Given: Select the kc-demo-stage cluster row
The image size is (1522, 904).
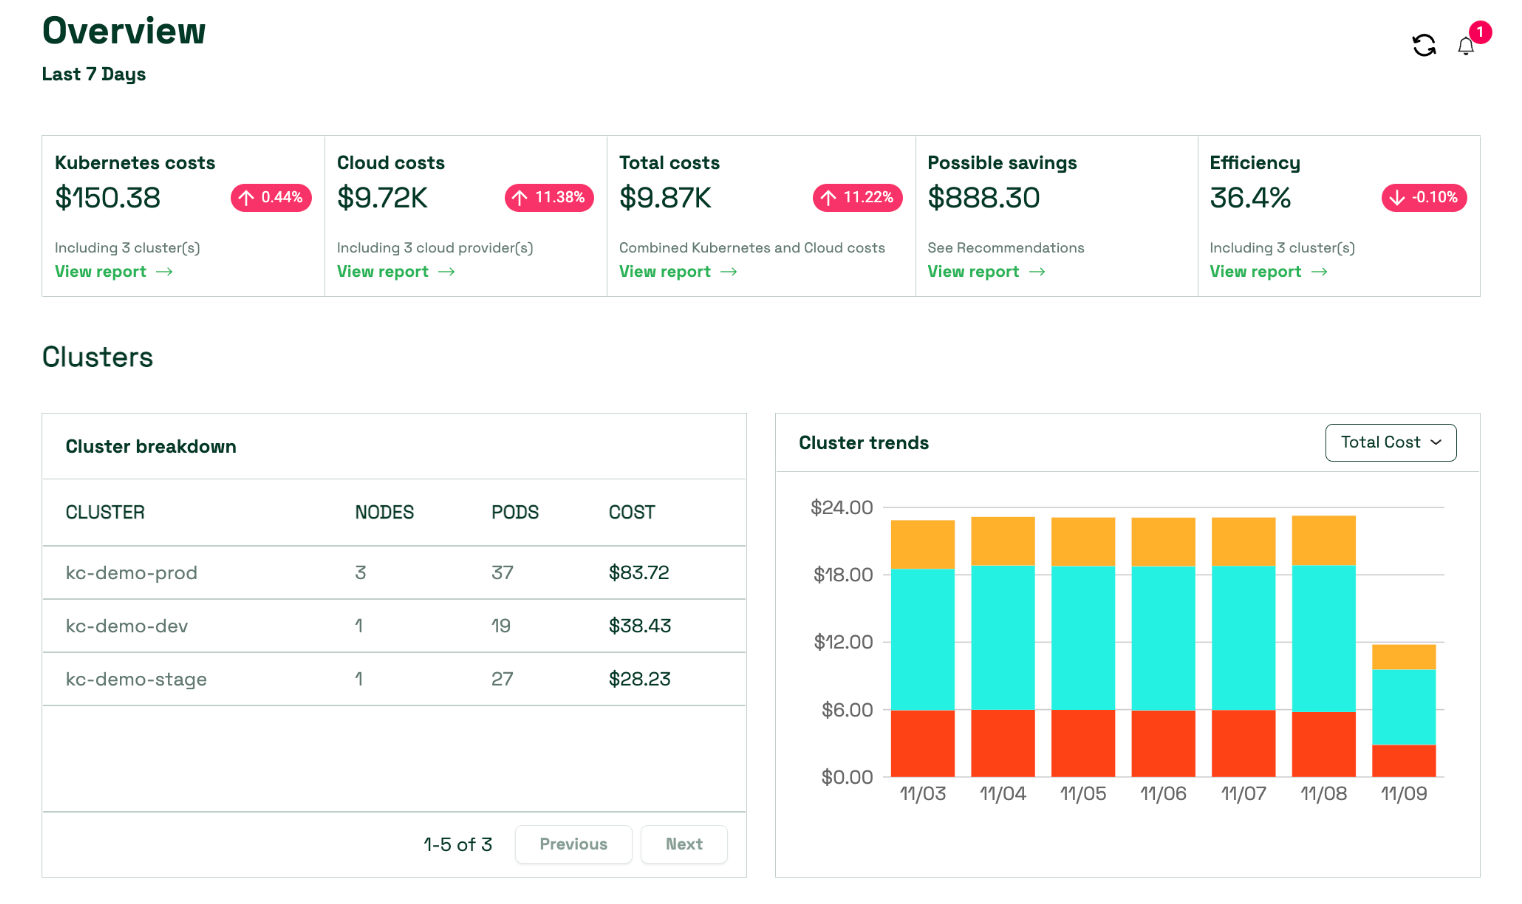Looking at the screenshot, I should pos(136,679).
